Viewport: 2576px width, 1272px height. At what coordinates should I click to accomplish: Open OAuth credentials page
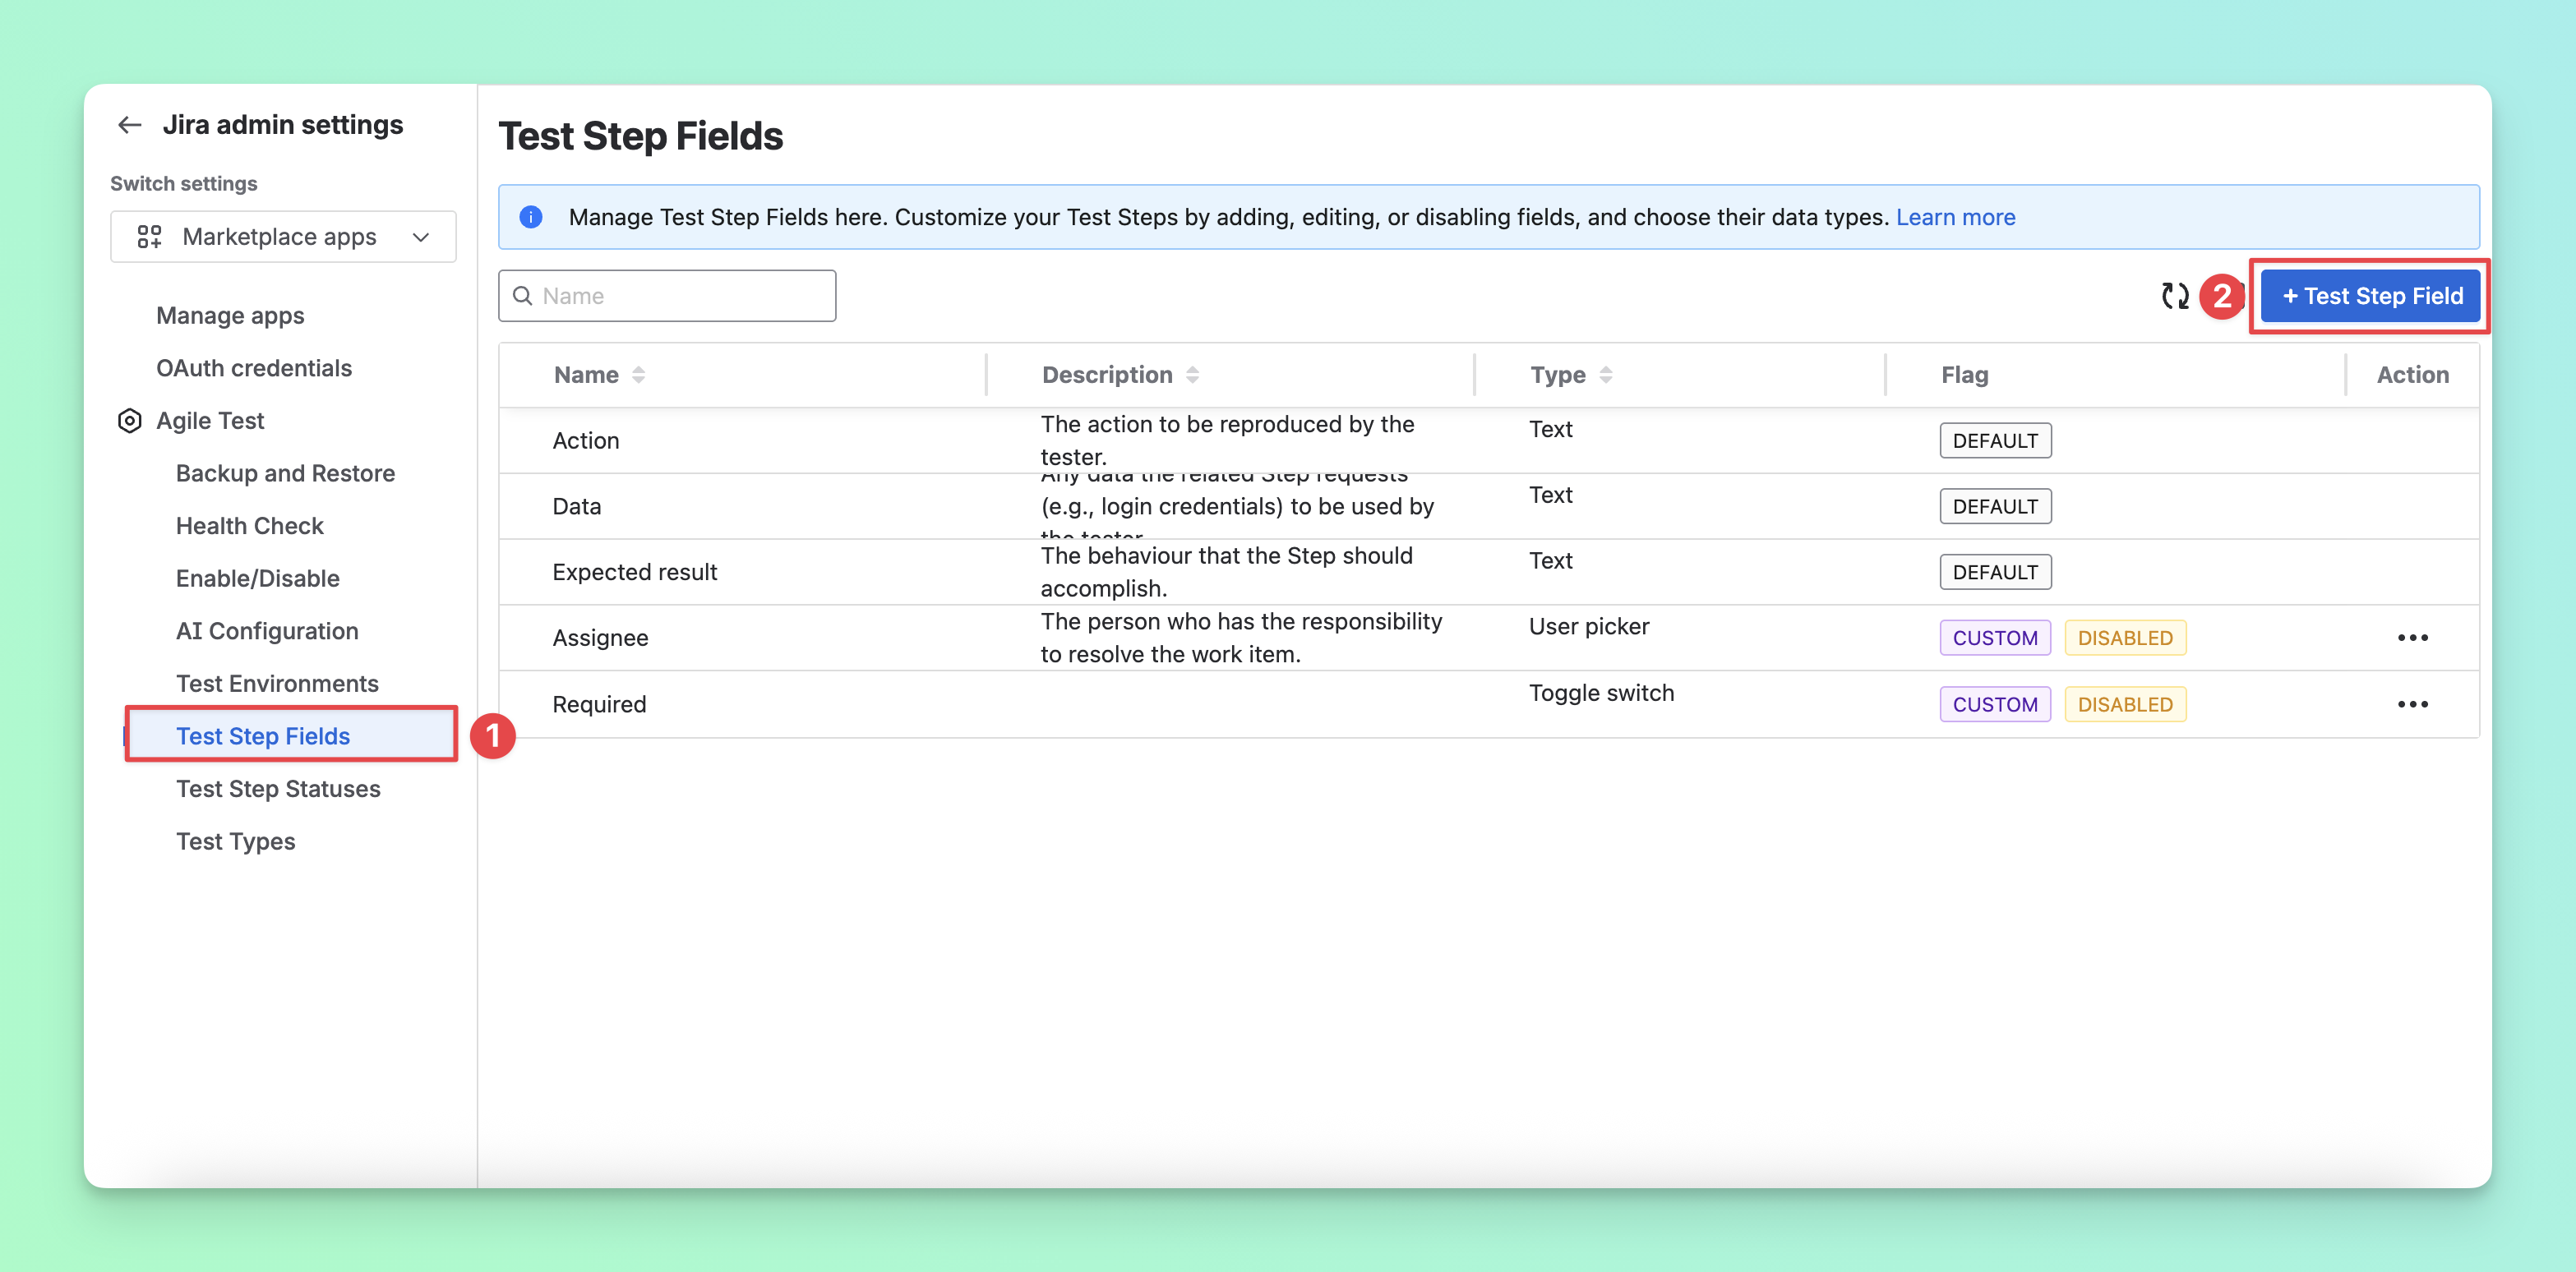pyautogui.click(x=254, y=368)
